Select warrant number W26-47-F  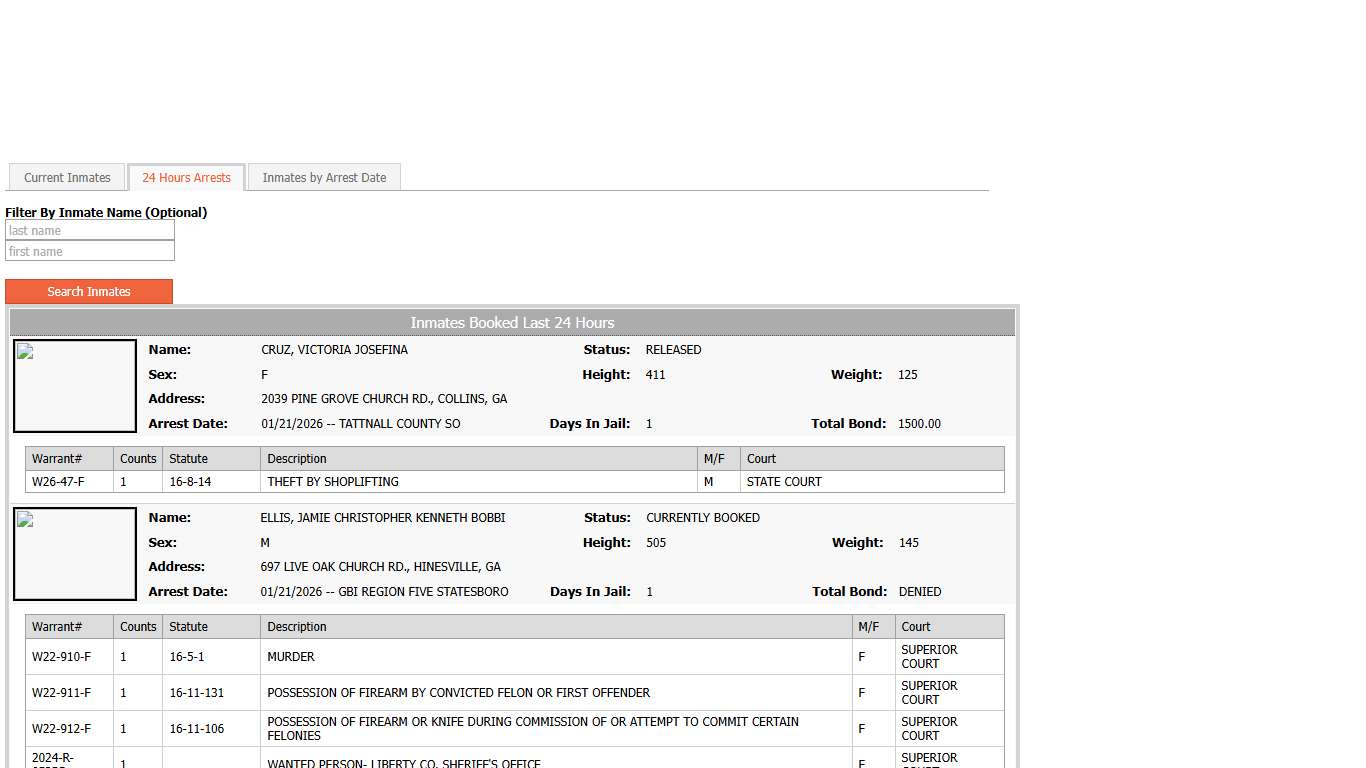58,482
